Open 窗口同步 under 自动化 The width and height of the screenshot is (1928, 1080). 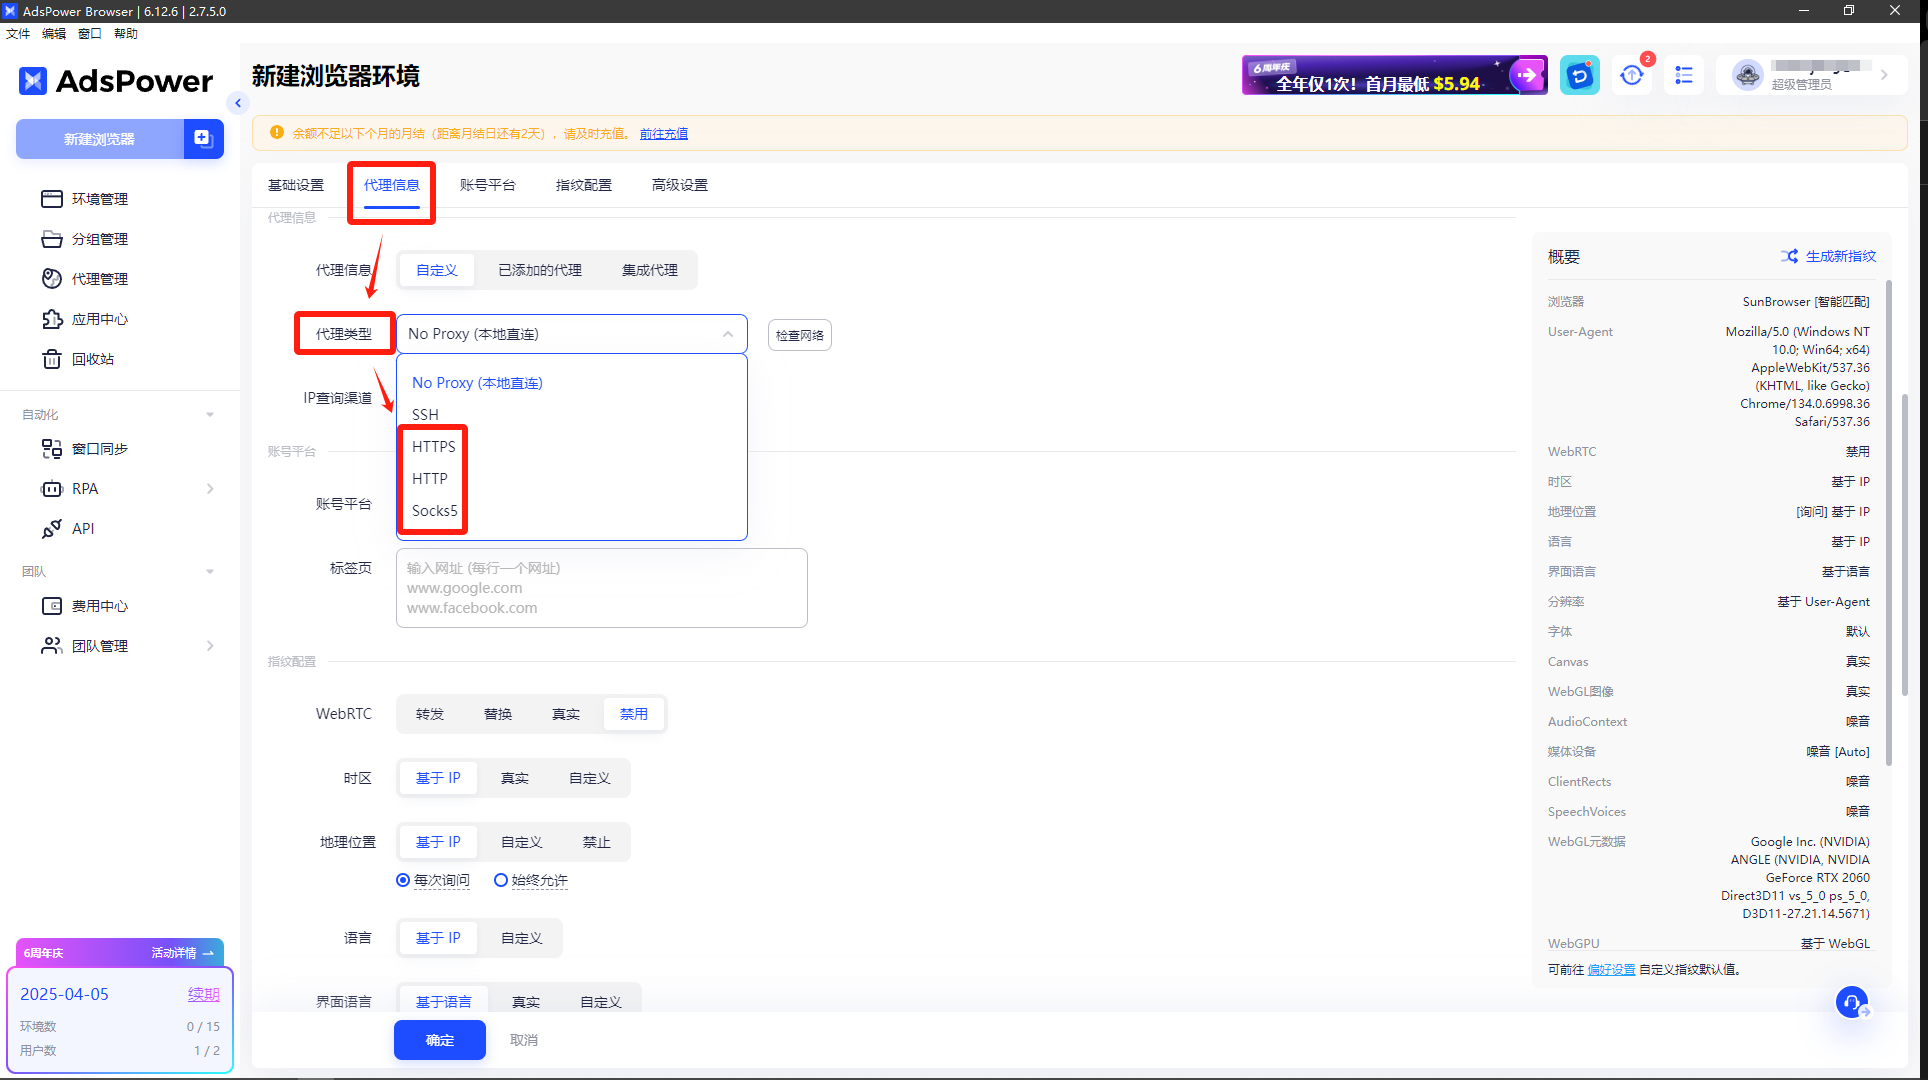pos(101,448)
